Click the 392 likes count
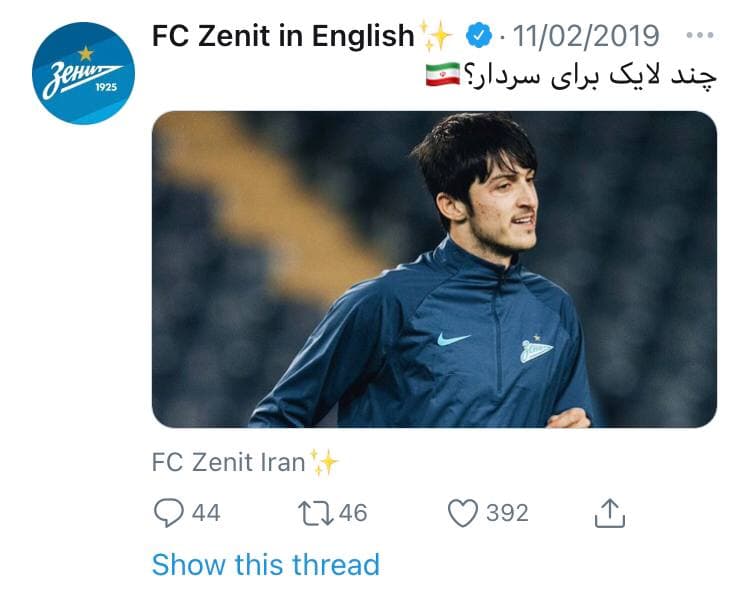Screen dimensions: 750x613 coord(507,513)
